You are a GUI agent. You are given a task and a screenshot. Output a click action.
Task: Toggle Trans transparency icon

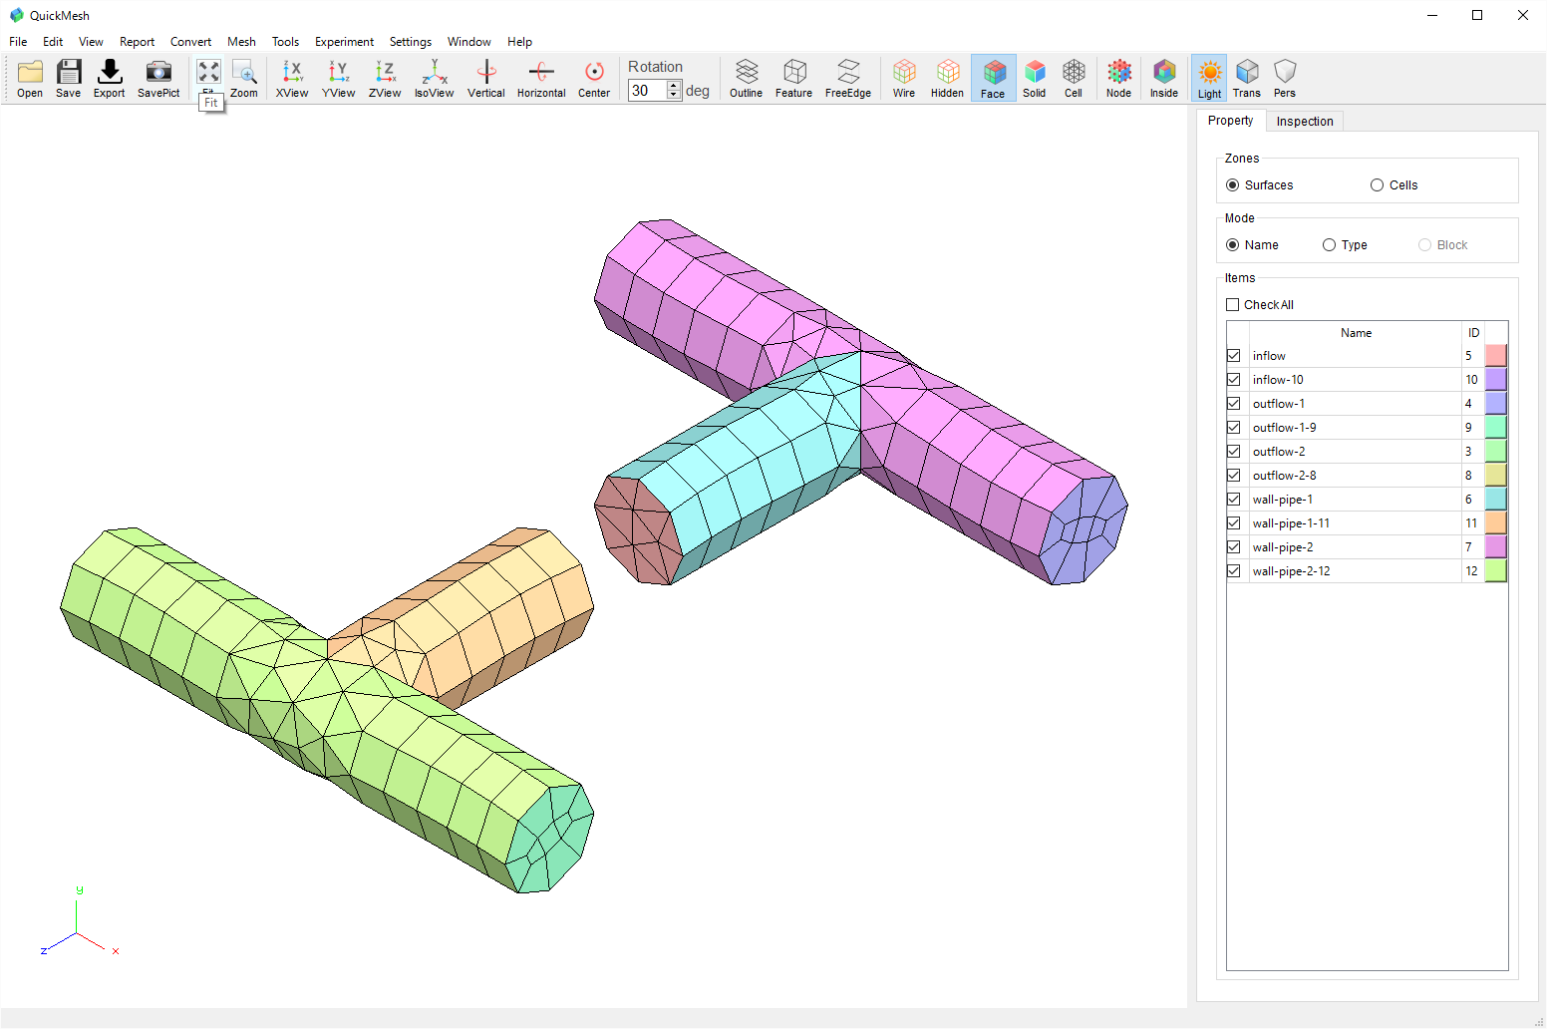tap(1247, 78)
